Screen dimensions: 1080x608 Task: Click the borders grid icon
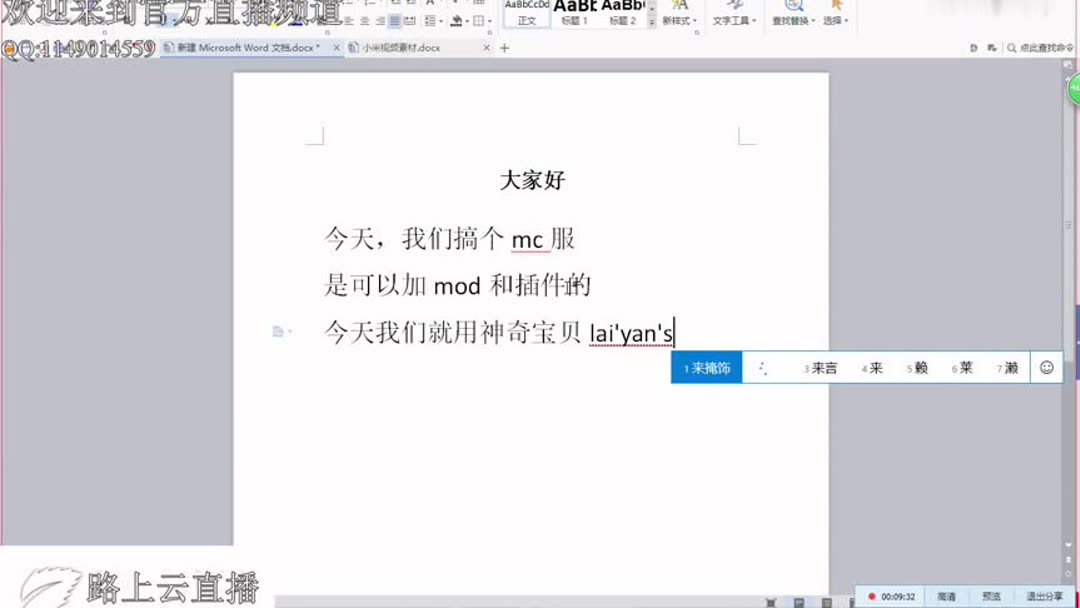(x=479, y=21)
